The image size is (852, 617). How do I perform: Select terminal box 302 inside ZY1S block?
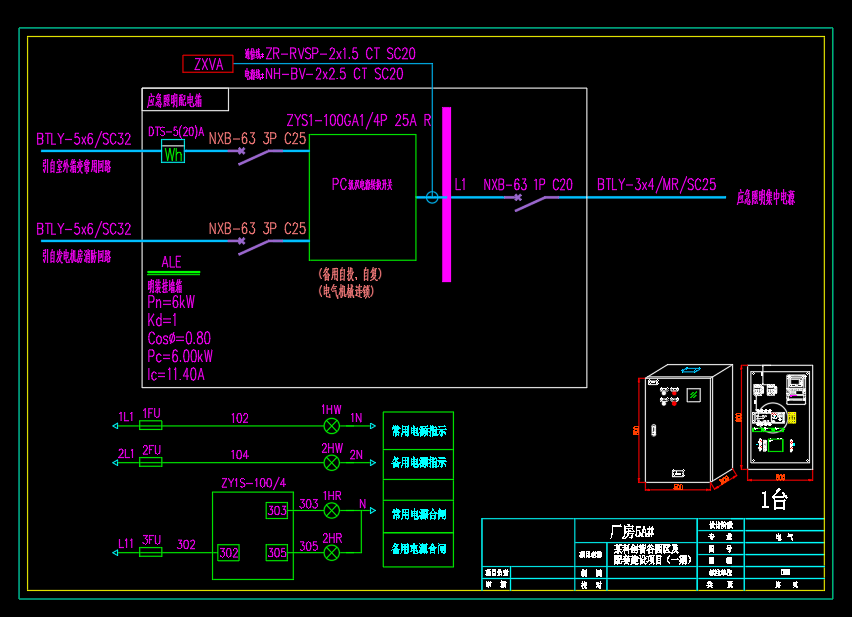tap(228, 553)
